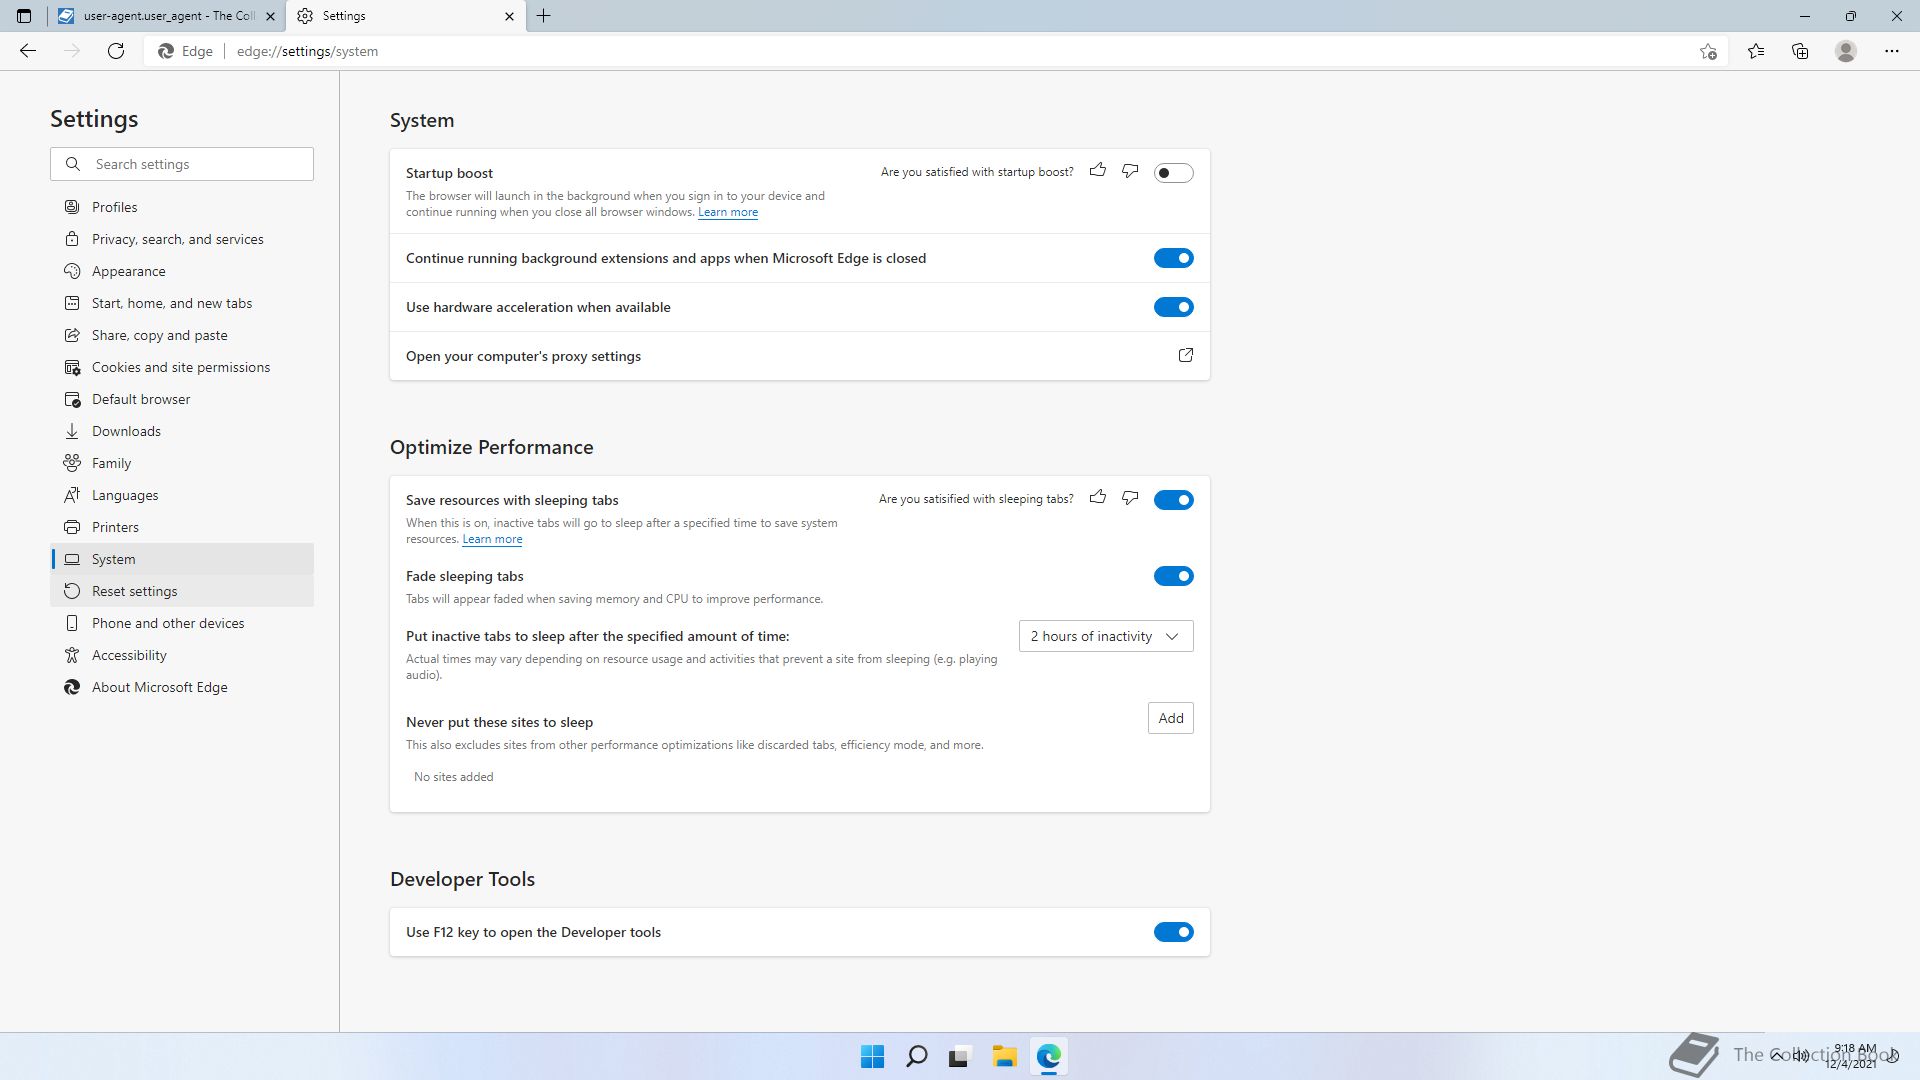The image size is (1920, 1080).
Task: Expand the 2 hours of inactivity dropdown
Action: pyautogui.click(x=1105, y=636)
